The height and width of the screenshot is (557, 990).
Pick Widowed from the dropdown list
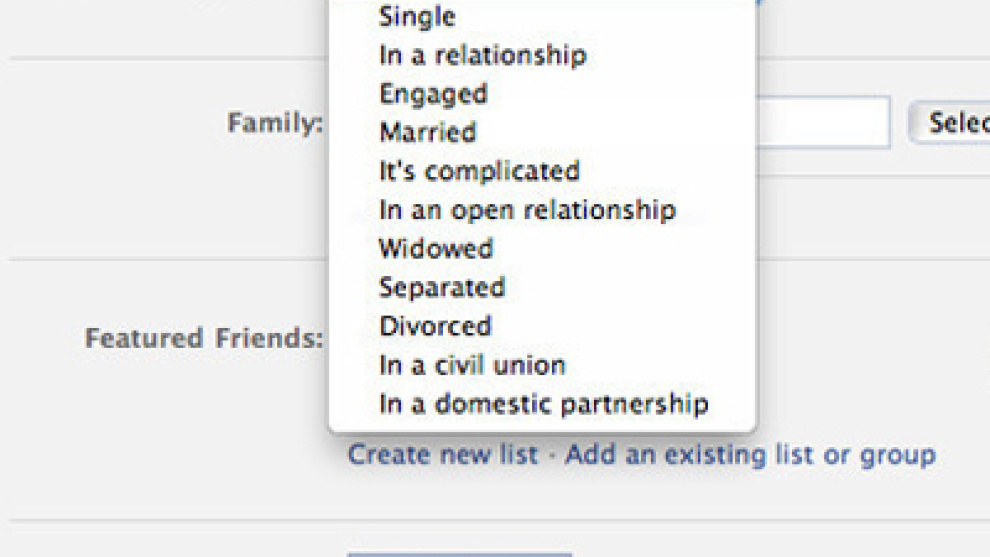click(x=435, y=248)
